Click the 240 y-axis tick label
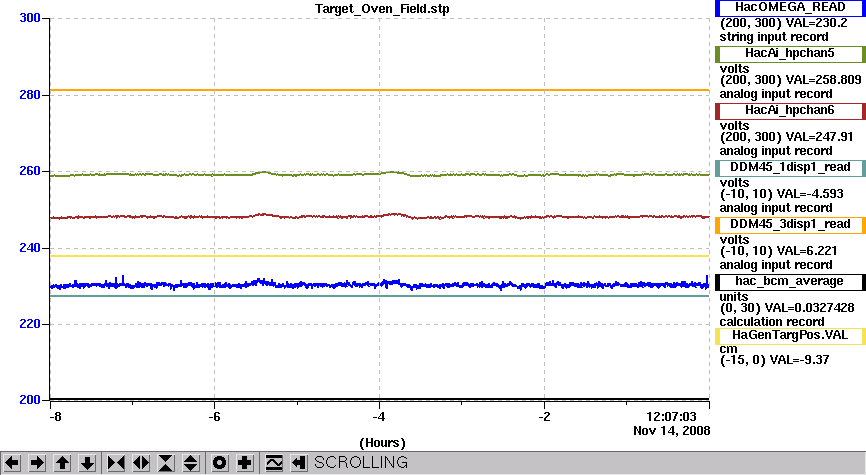This screenshot has width=866, height=475. pos(30,248)
